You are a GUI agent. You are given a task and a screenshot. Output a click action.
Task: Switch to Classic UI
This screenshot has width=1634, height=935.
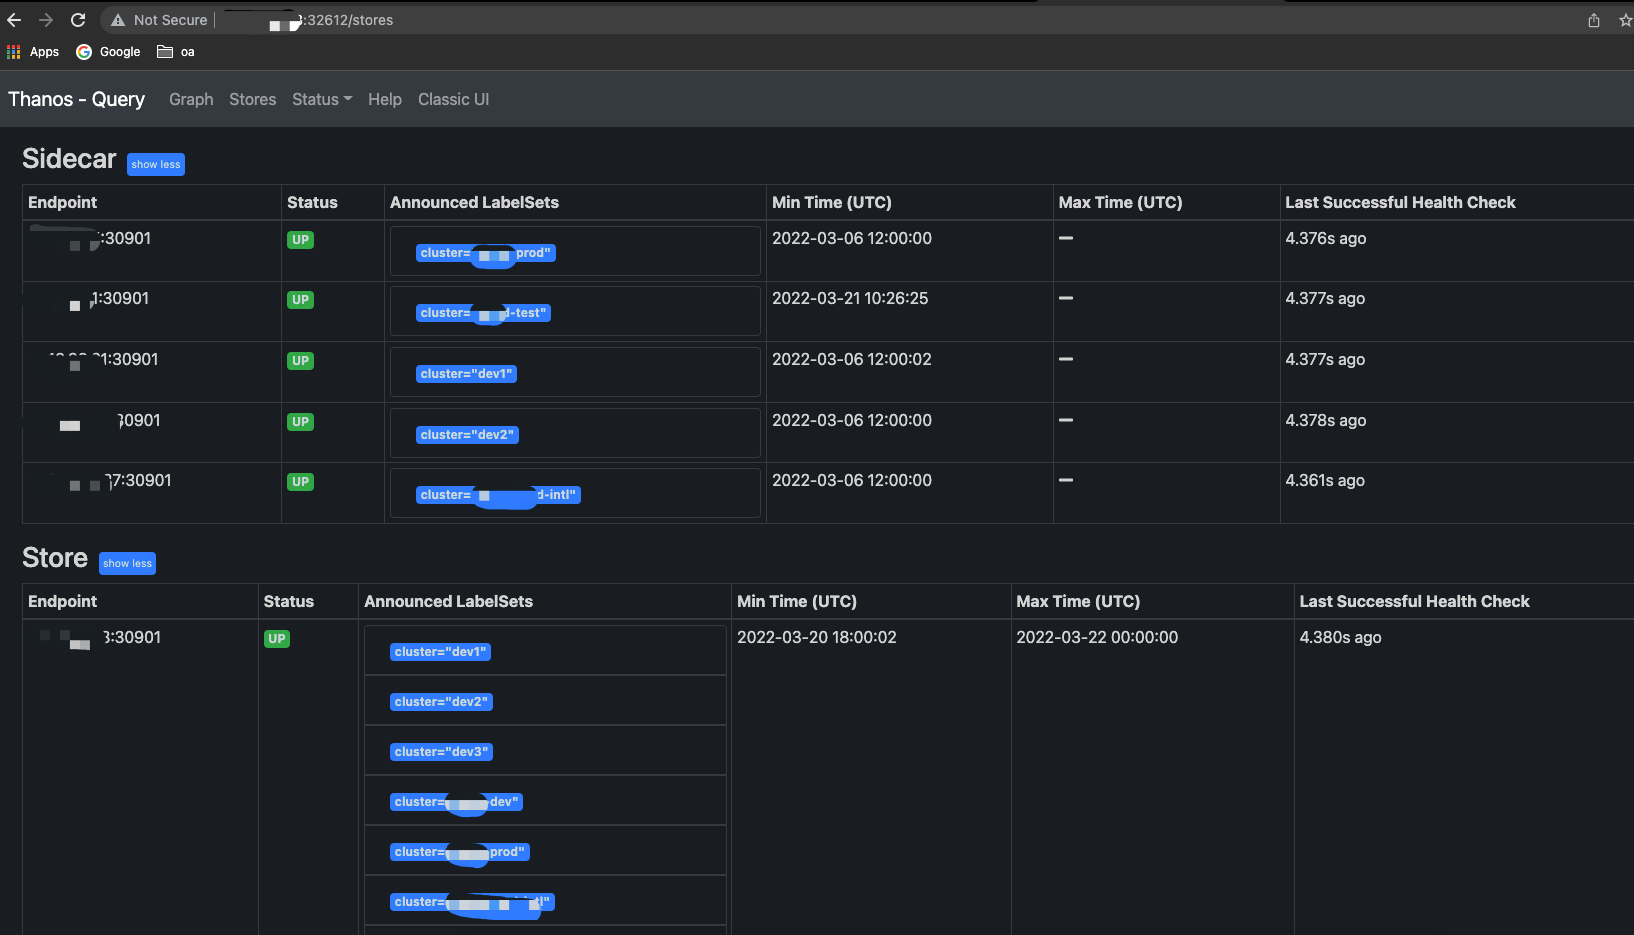tap(453, 99)
